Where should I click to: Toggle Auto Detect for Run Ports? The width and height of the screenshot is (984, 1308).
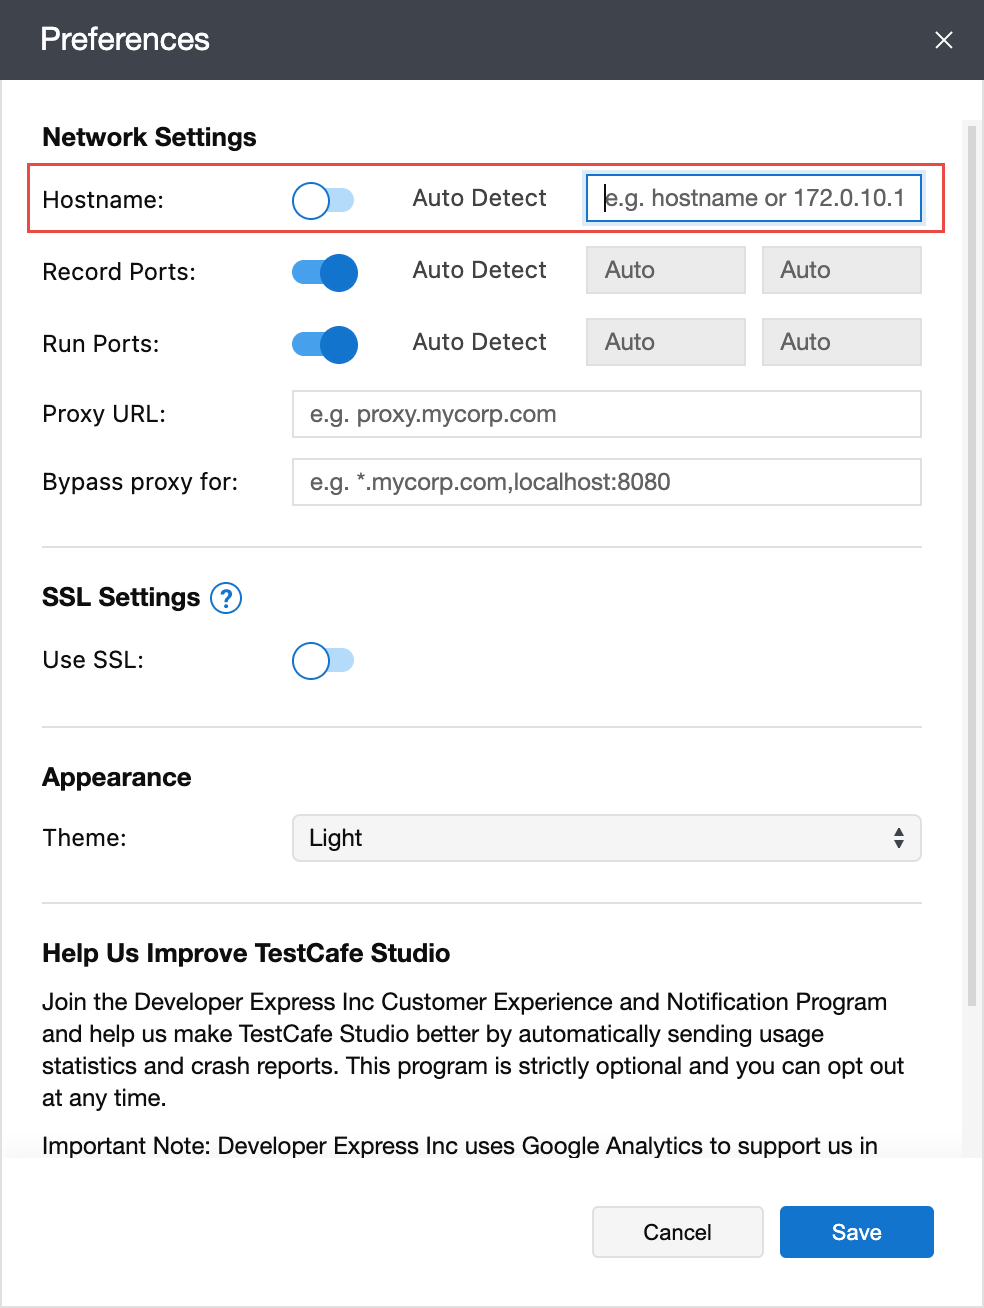tap(323, 344)
